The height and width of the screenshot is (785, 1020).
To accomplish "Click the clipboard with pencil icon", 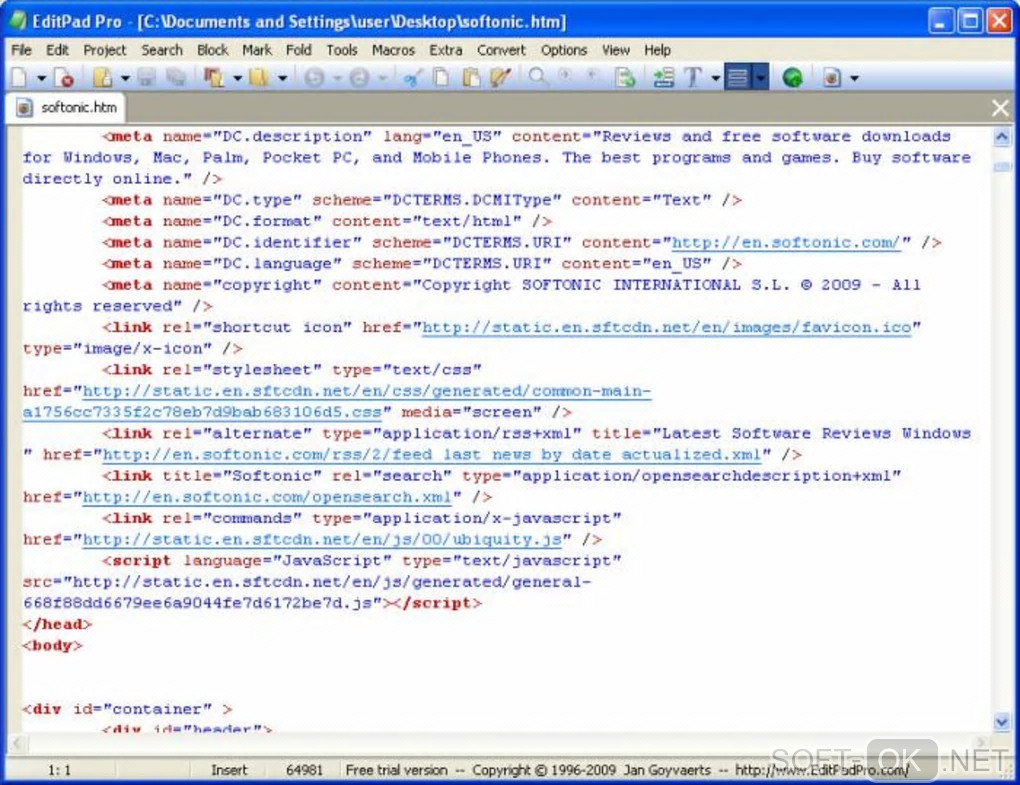I will click(500, 78).
